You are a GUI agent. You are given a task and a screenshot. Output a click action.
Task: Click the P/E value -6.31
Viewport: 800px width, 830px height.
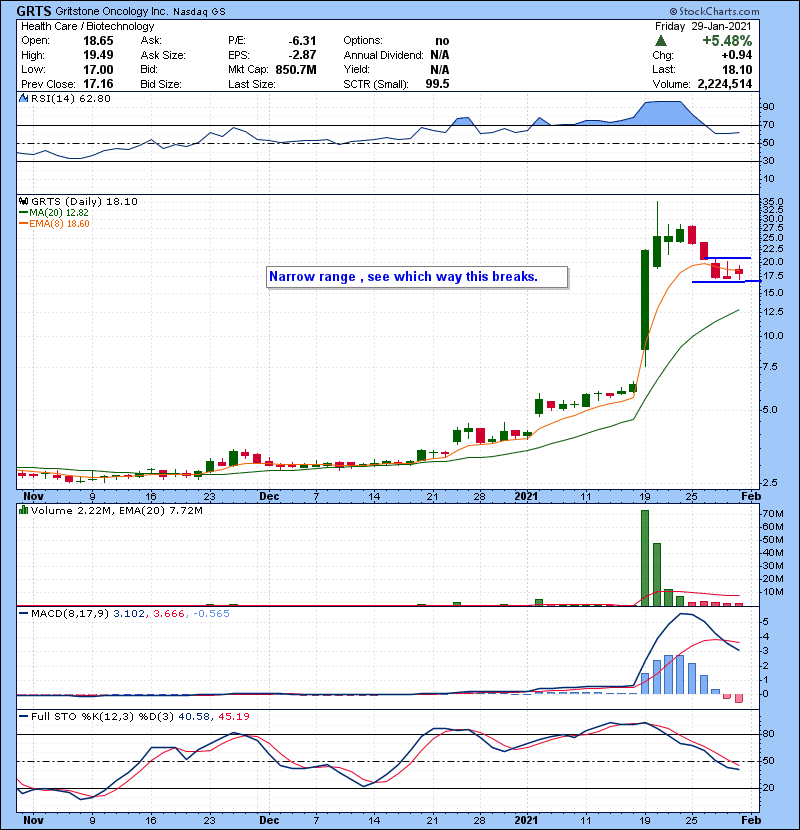pyautogui.click(x=302, y=41)
